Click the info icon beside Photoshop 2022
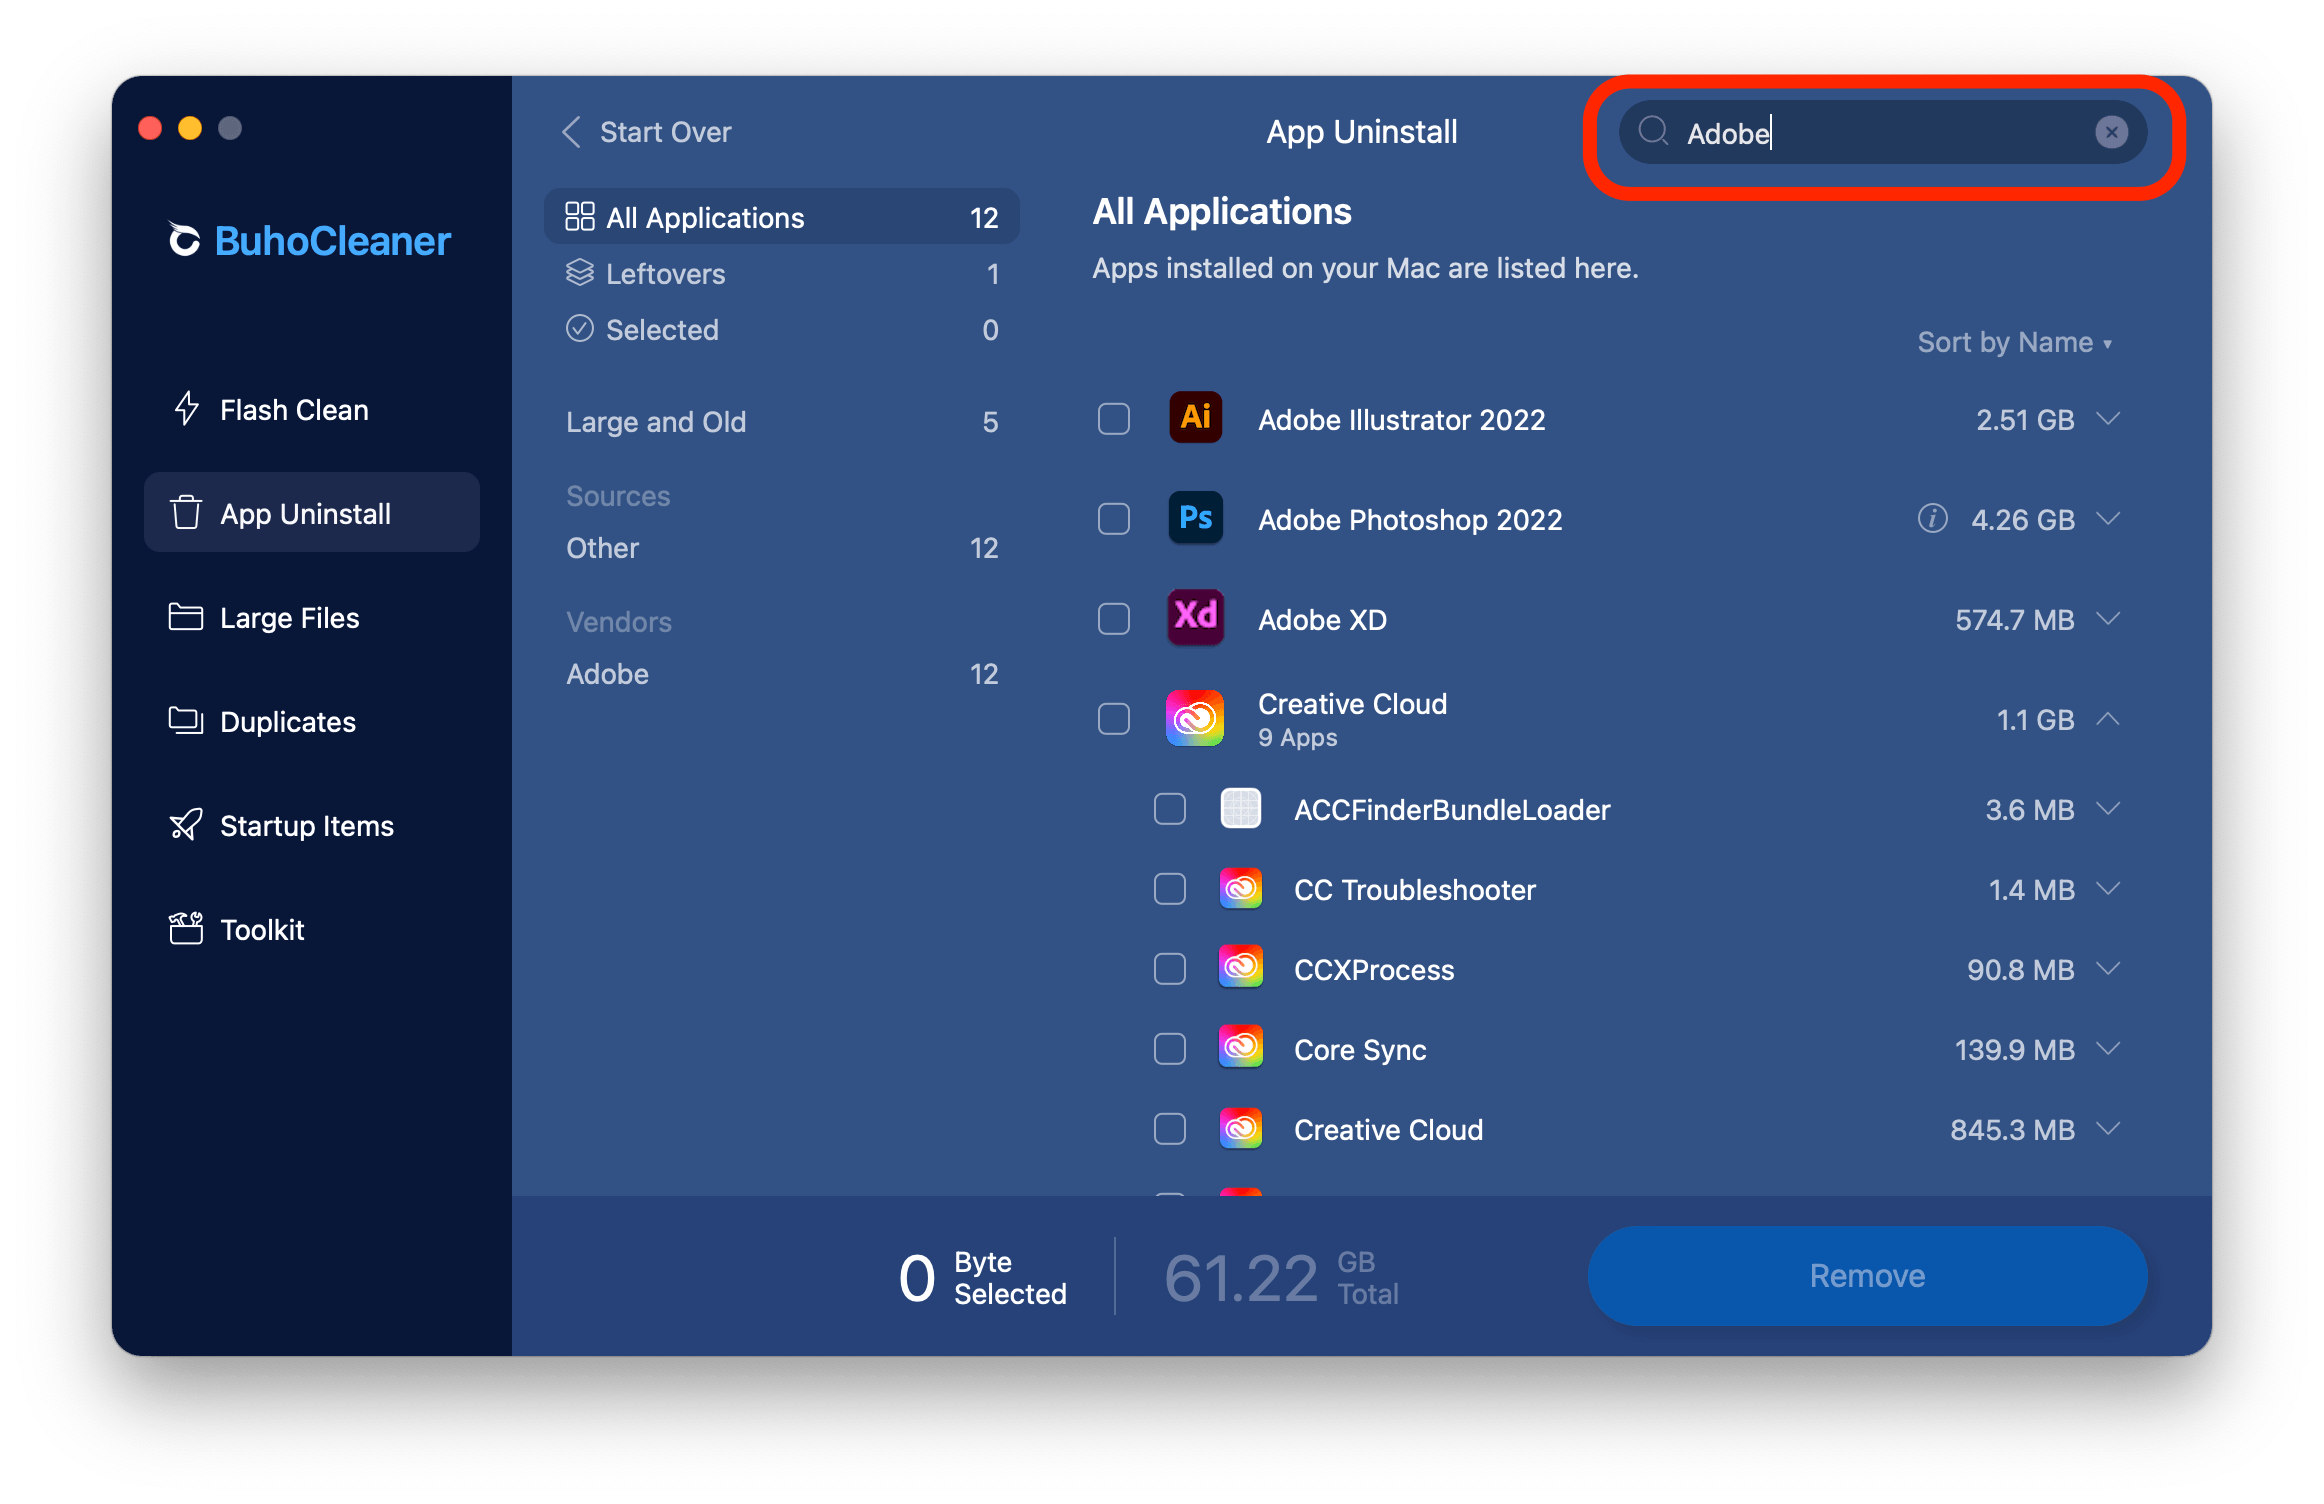2324x1504 pixels. click(1932, 519)
